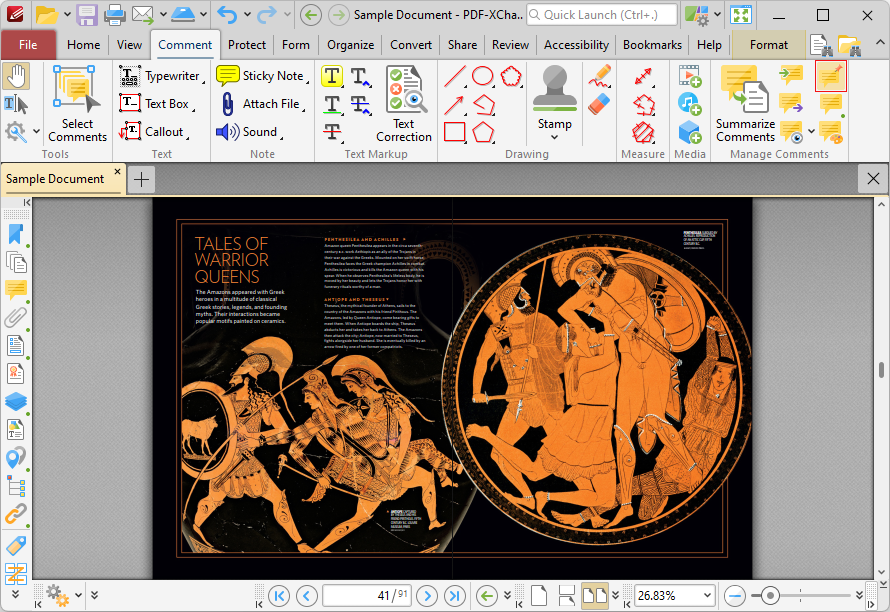
Task: Choose the Polygon drawing tool
Action: click(x=483, y=132)
